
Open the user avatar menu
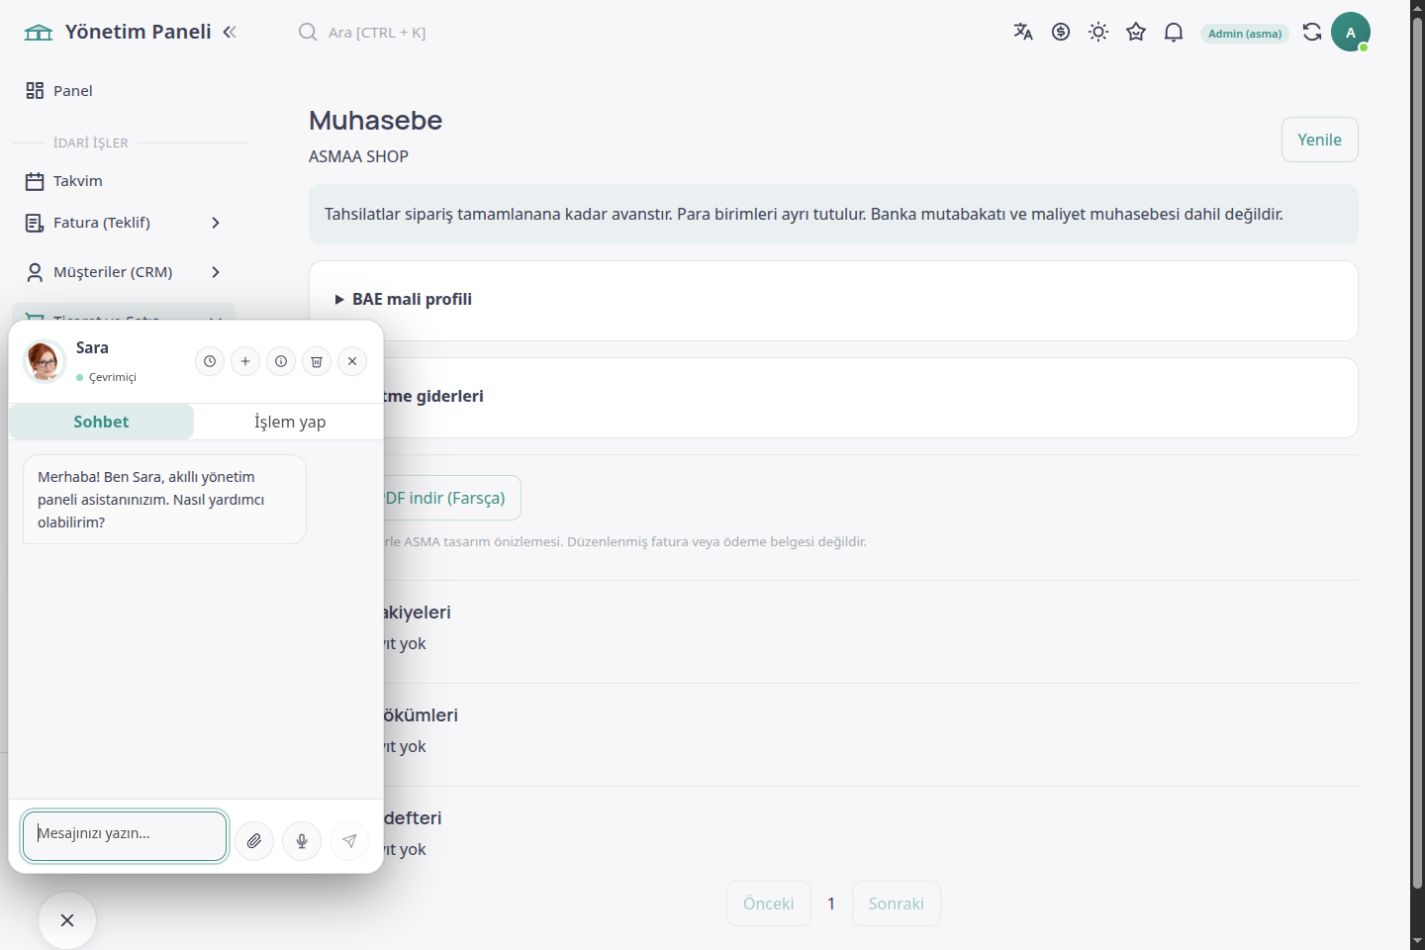pyautogui.click(x=1350, y=32)
